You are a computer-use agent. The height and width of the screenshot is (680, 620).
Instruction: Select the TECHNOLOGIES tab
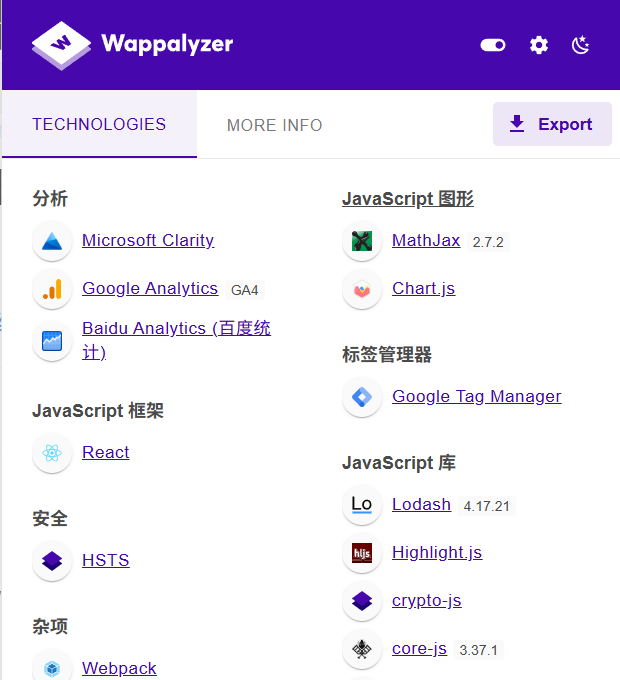99,124
